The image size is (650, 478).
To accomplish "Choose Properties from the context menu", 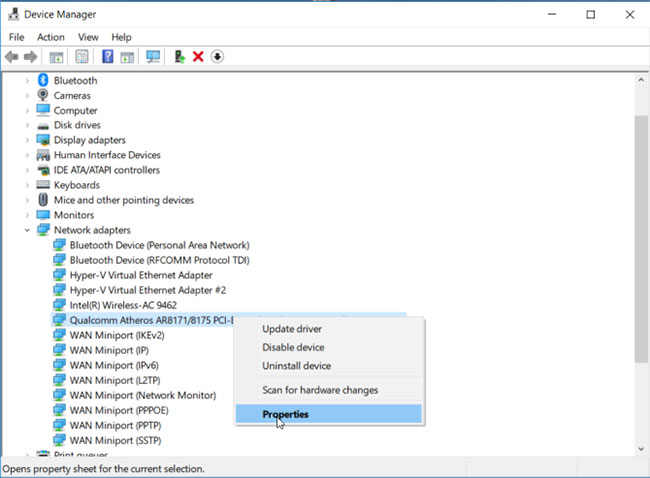I will [x=285, y=414].
